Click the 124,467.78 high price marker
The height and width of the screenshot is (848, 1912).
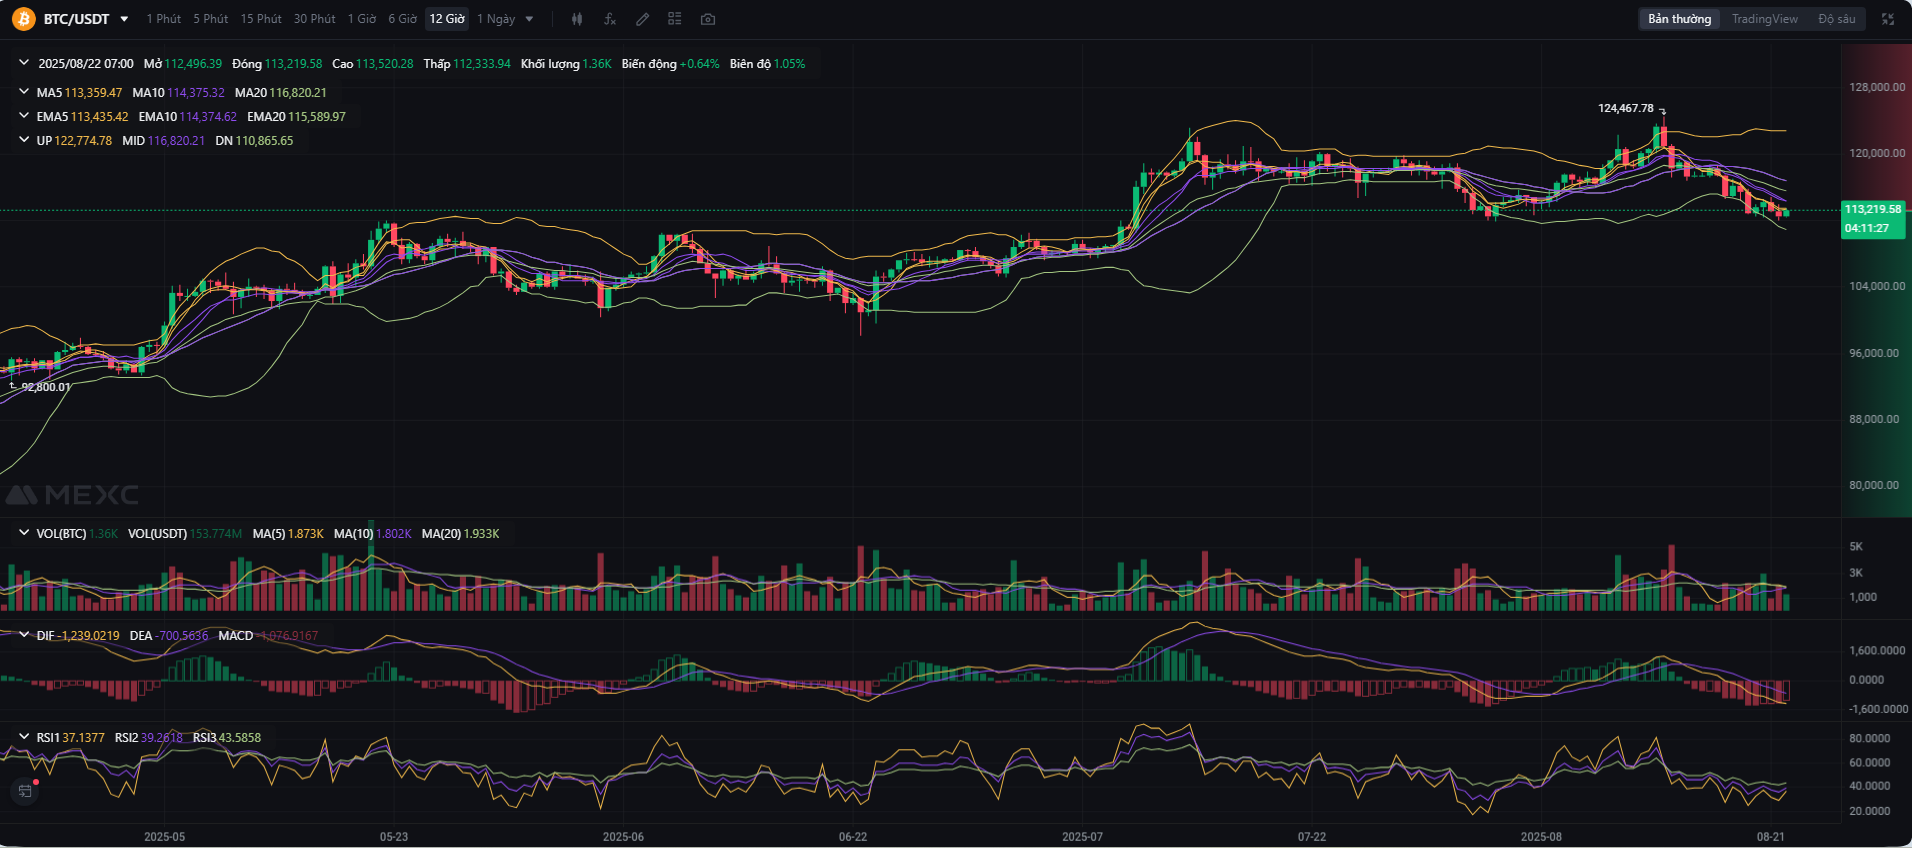(x=1625, y=108)
